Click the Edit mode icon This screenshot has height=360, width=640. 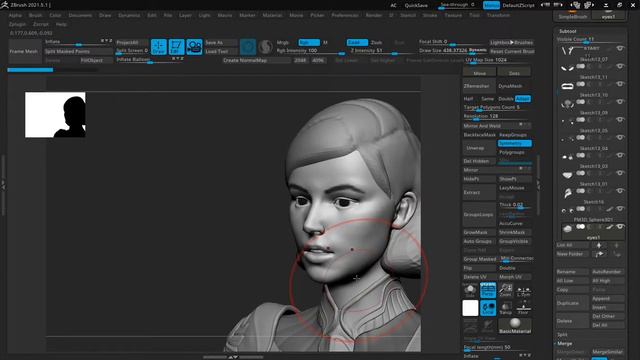point(176,47)
